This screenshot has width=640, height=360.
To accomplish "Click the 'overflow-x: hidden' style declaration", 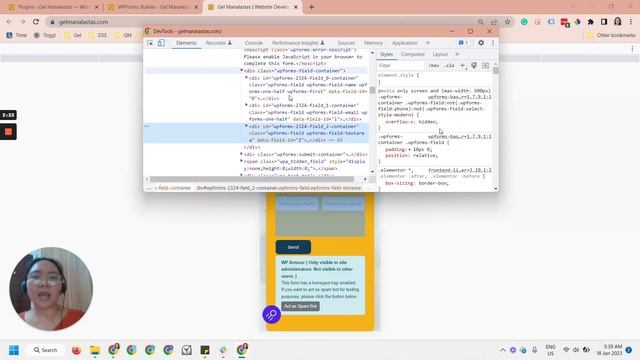I will point(411,122).
